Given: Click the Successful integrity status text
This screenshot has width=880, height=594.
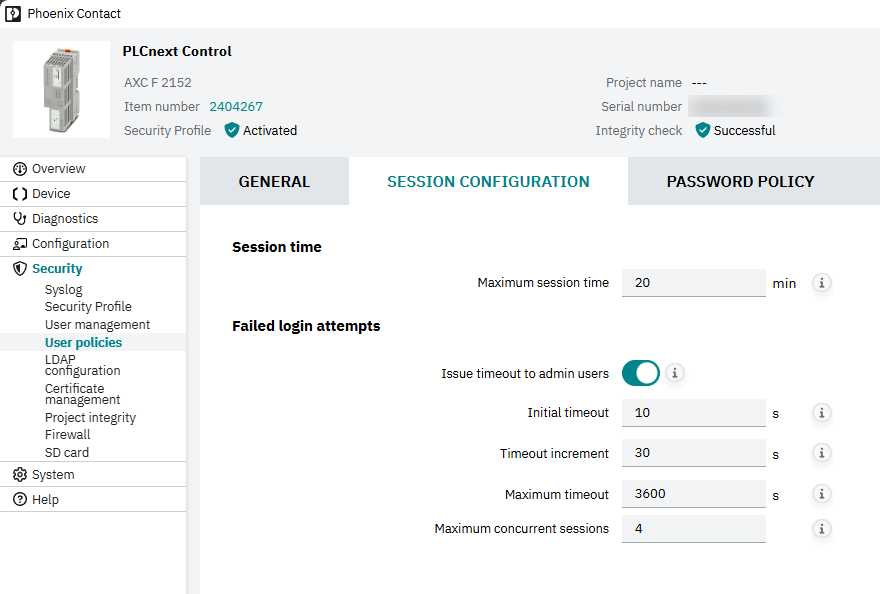Looking at the screenshot, I should [745, 130].
